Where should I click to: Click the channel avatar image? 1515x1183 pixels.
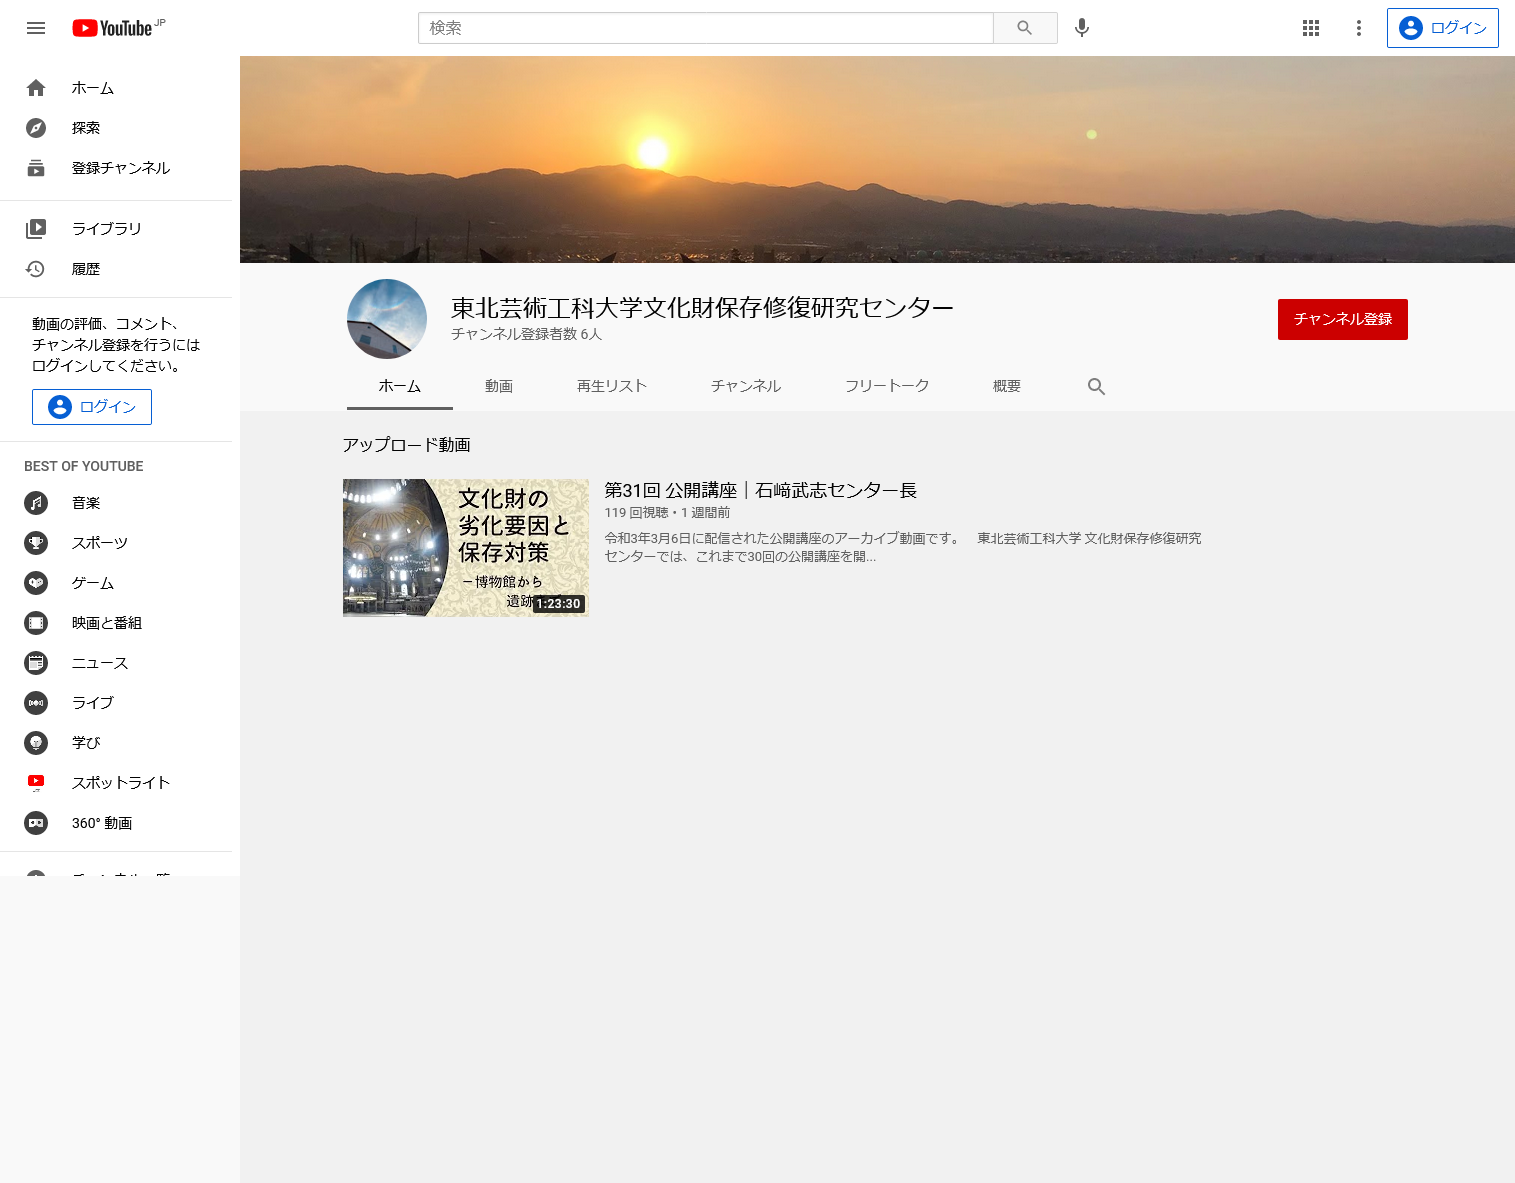387,319
